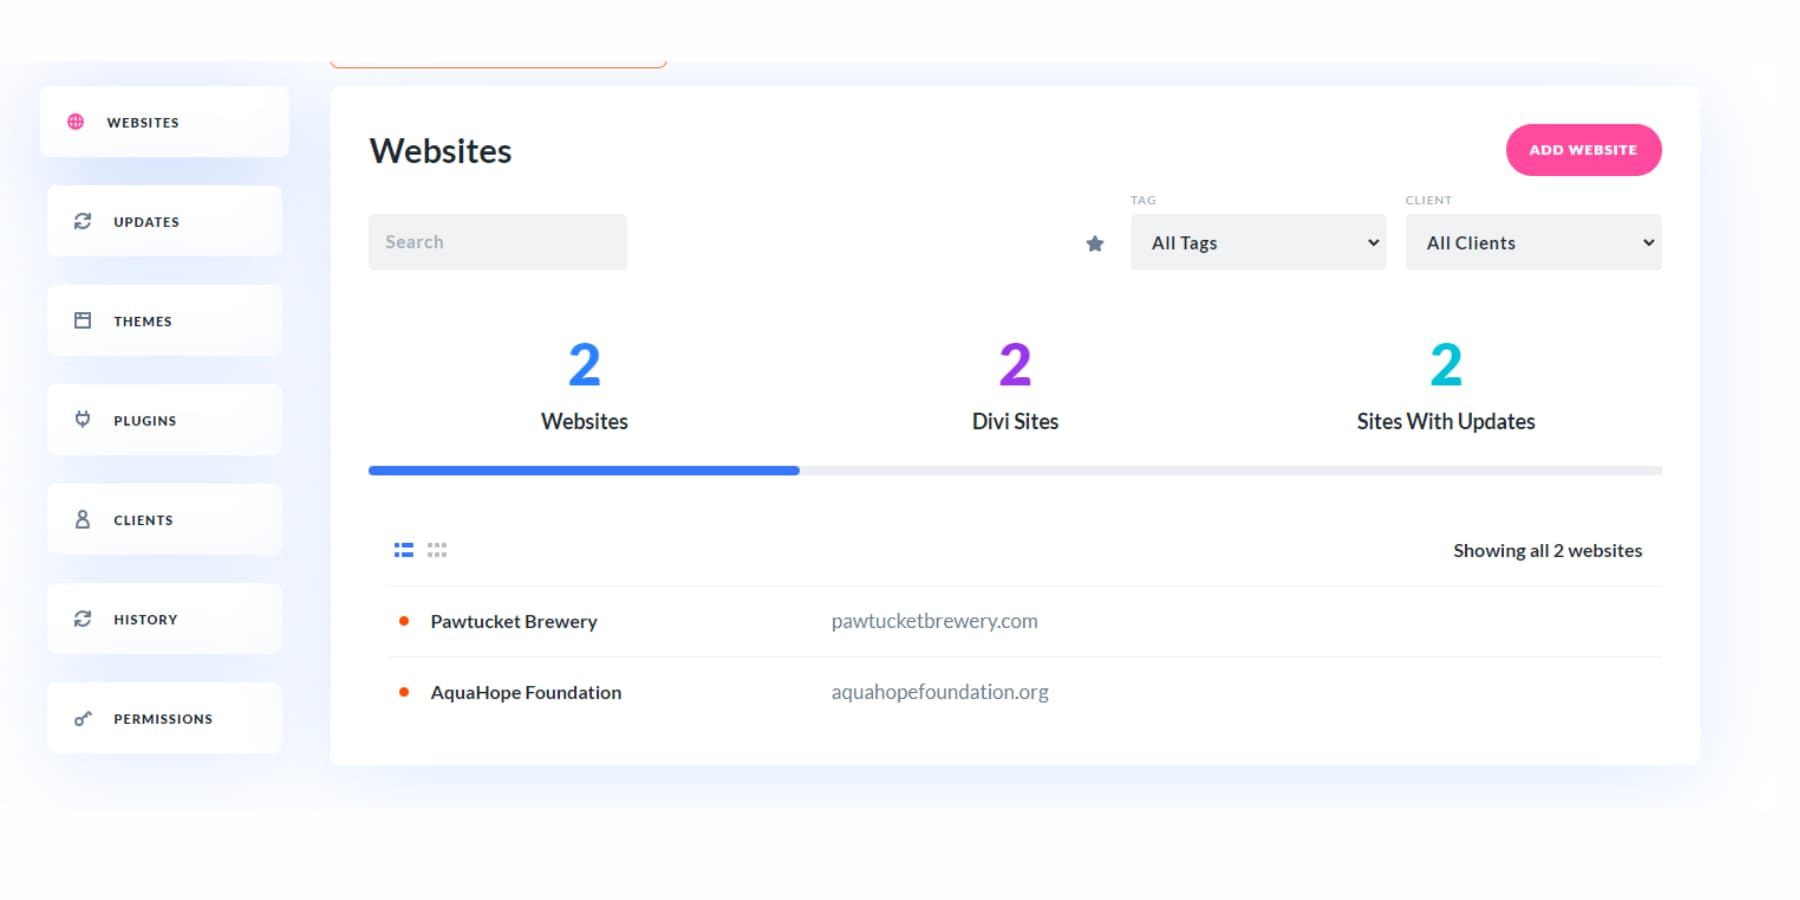Select the Websites count tab
This screenshot has width=1800, height=900.
pyautogui.click(x=584, y=387)
